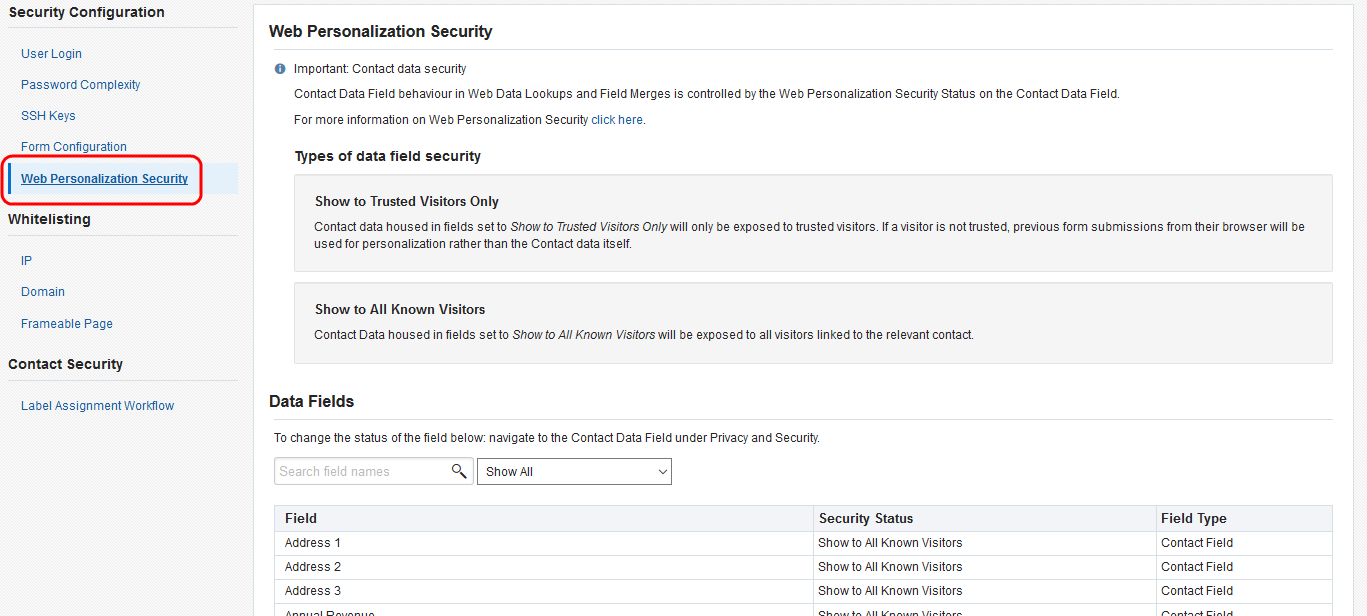Go to Password Complexity page

(80, 85)
